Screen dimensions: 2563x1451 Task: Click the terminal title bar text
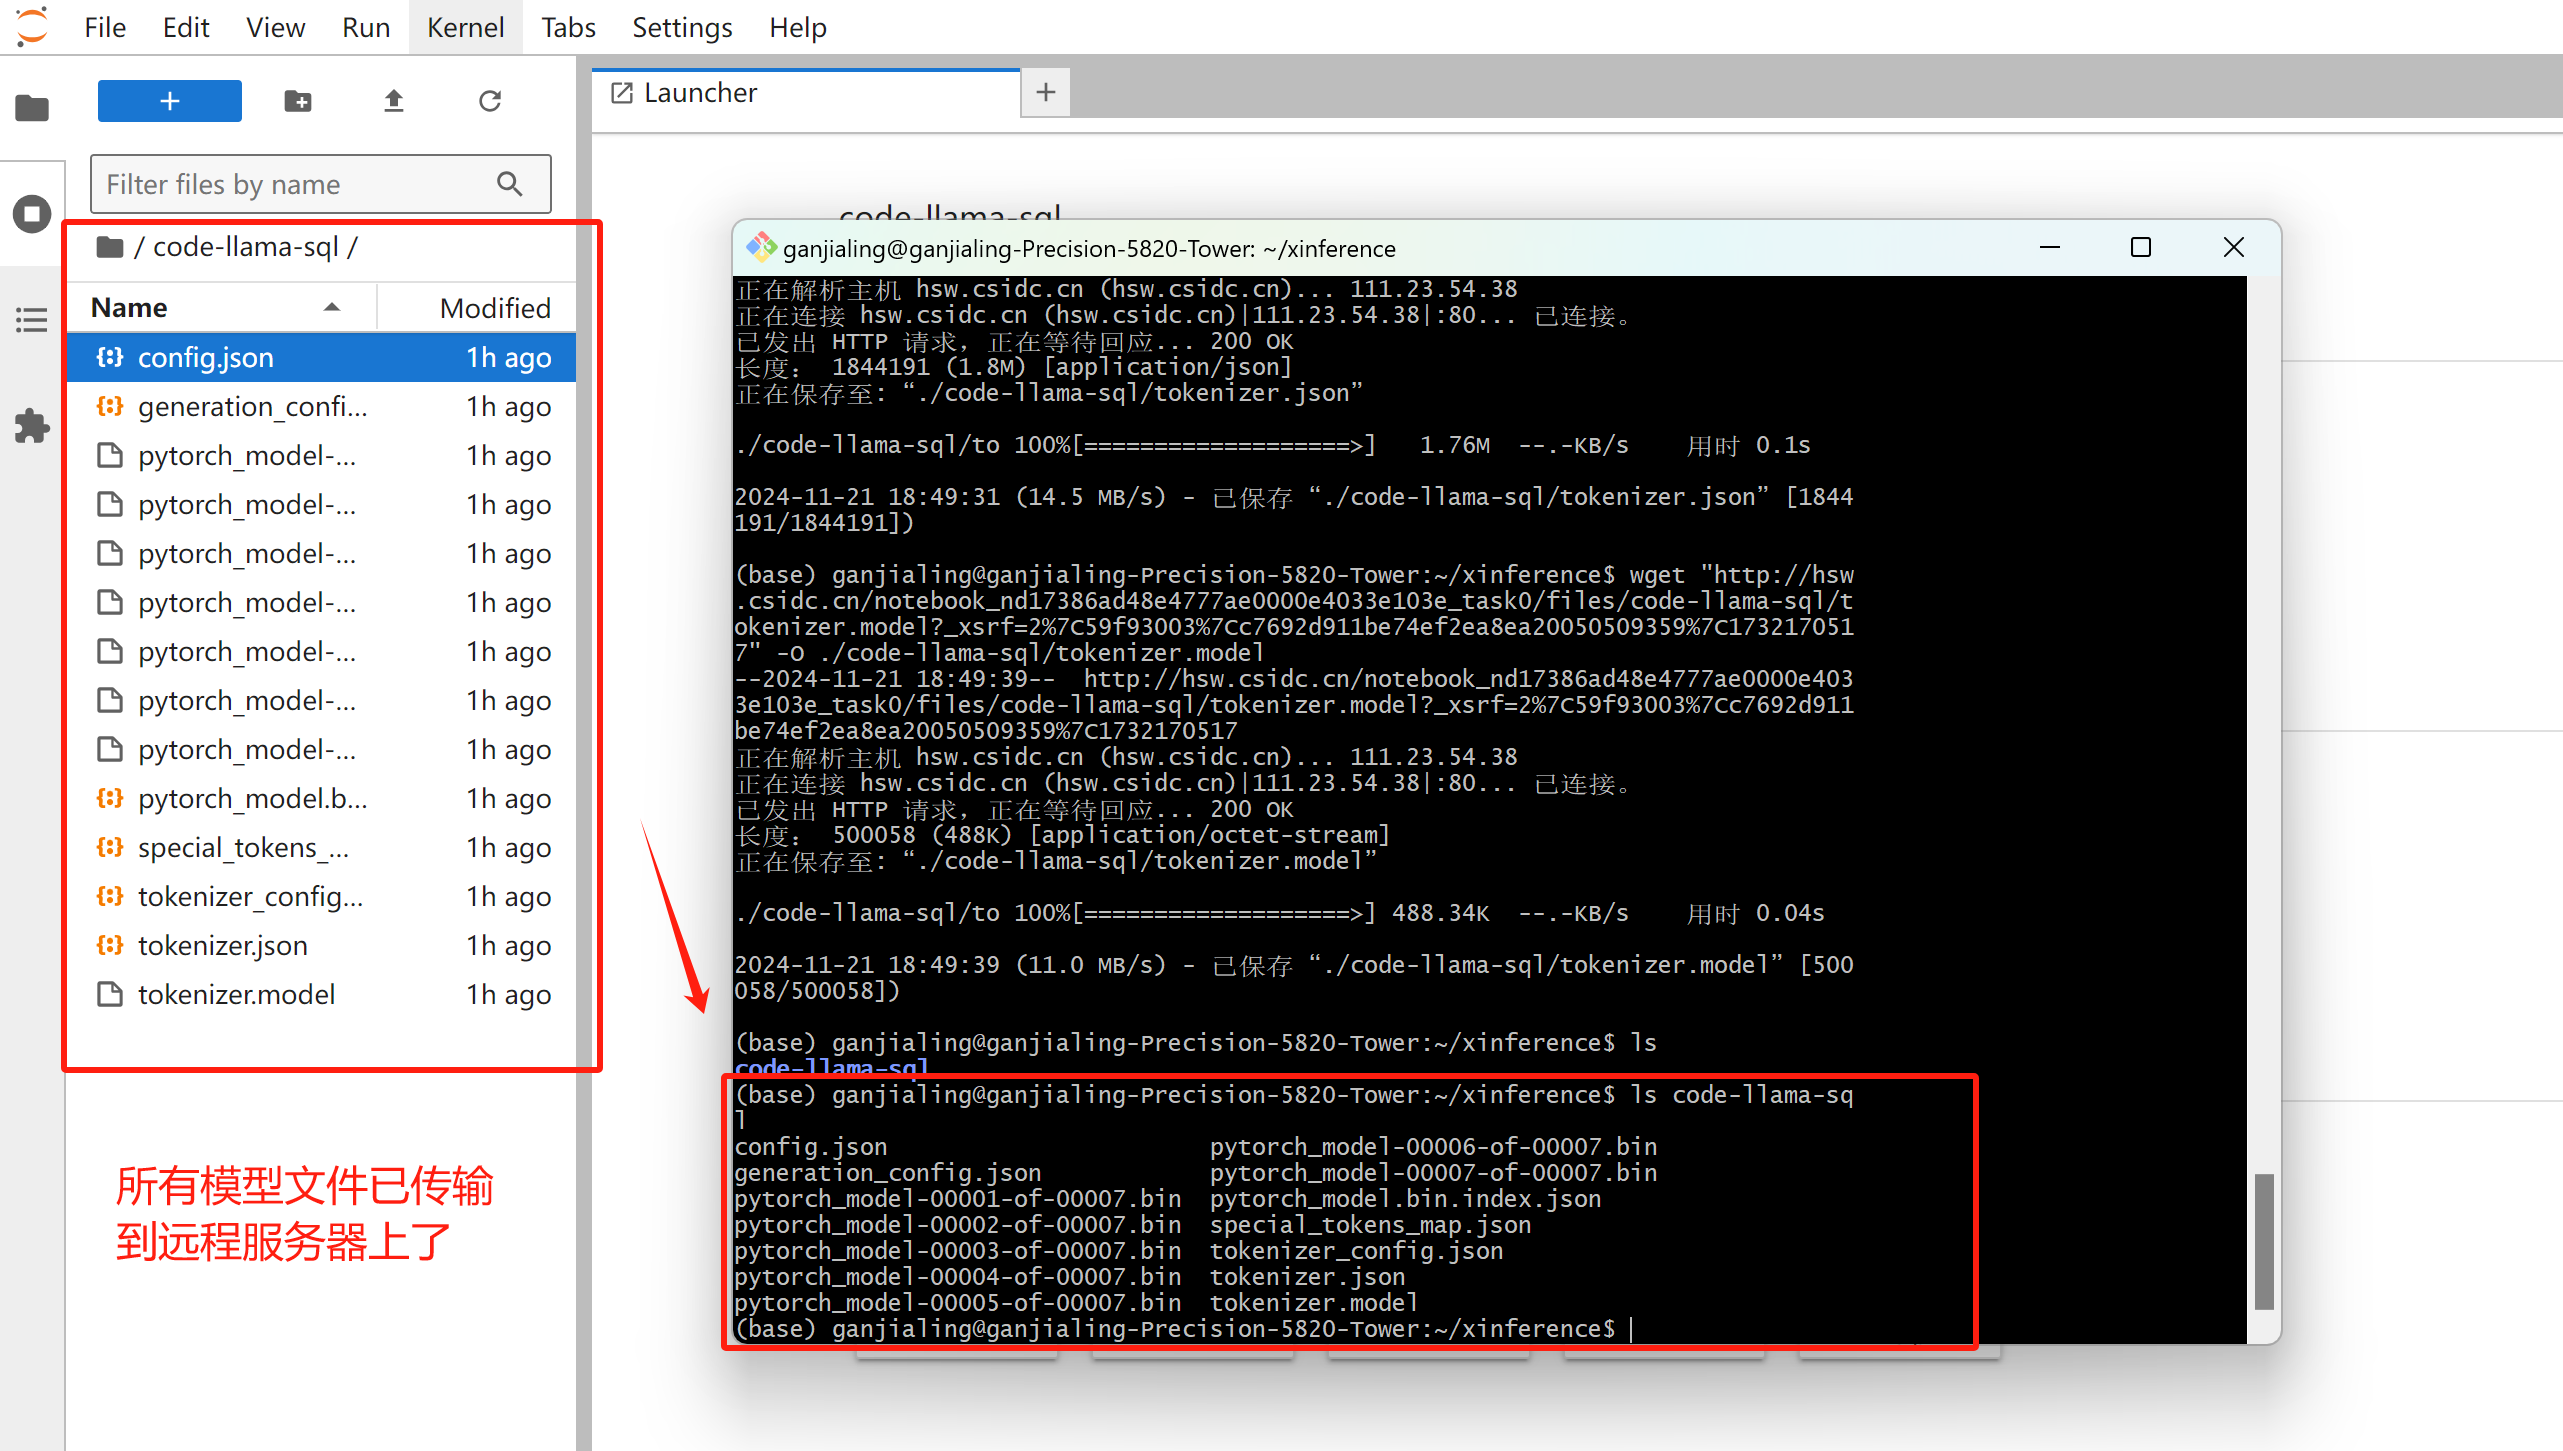[1089, 248]
